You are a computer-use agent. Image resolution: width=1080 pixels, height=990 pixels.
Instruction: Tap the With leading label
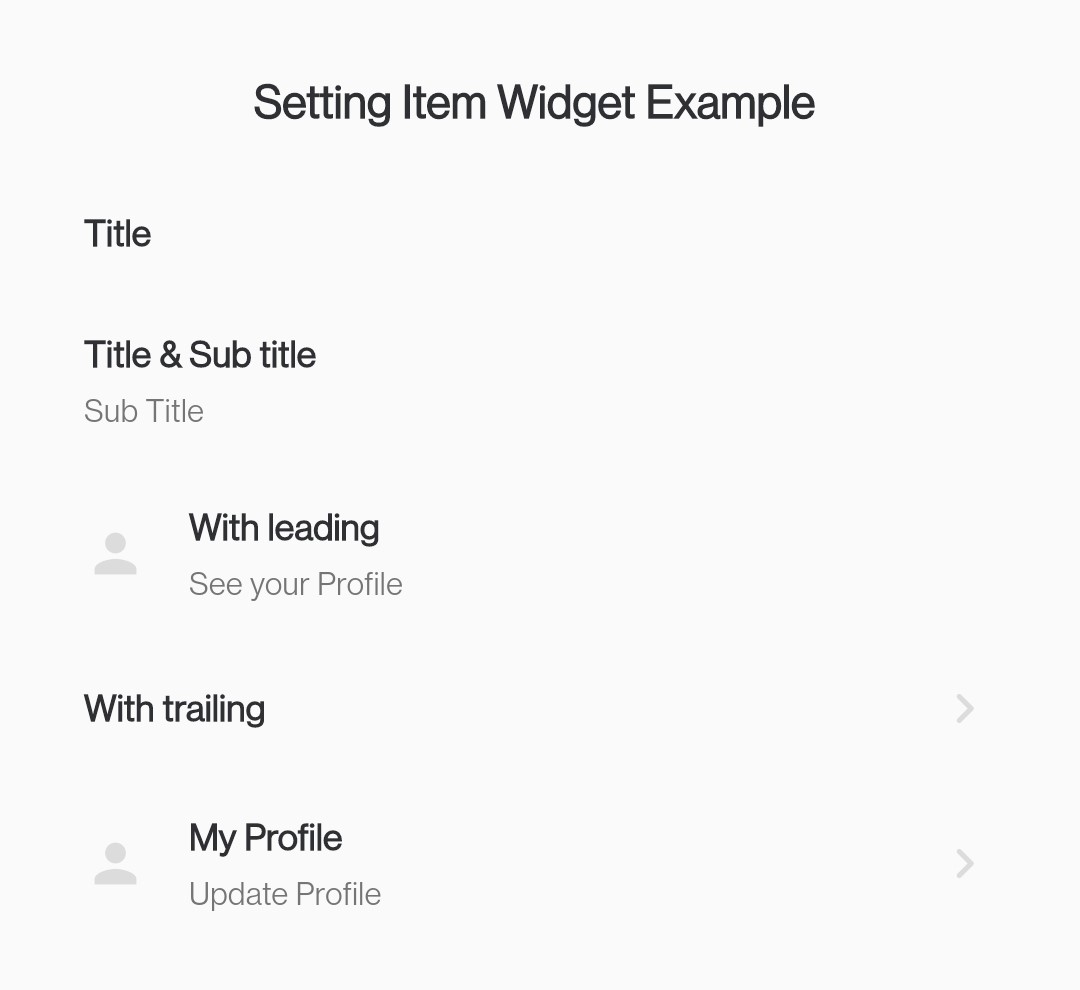[284, 528]
